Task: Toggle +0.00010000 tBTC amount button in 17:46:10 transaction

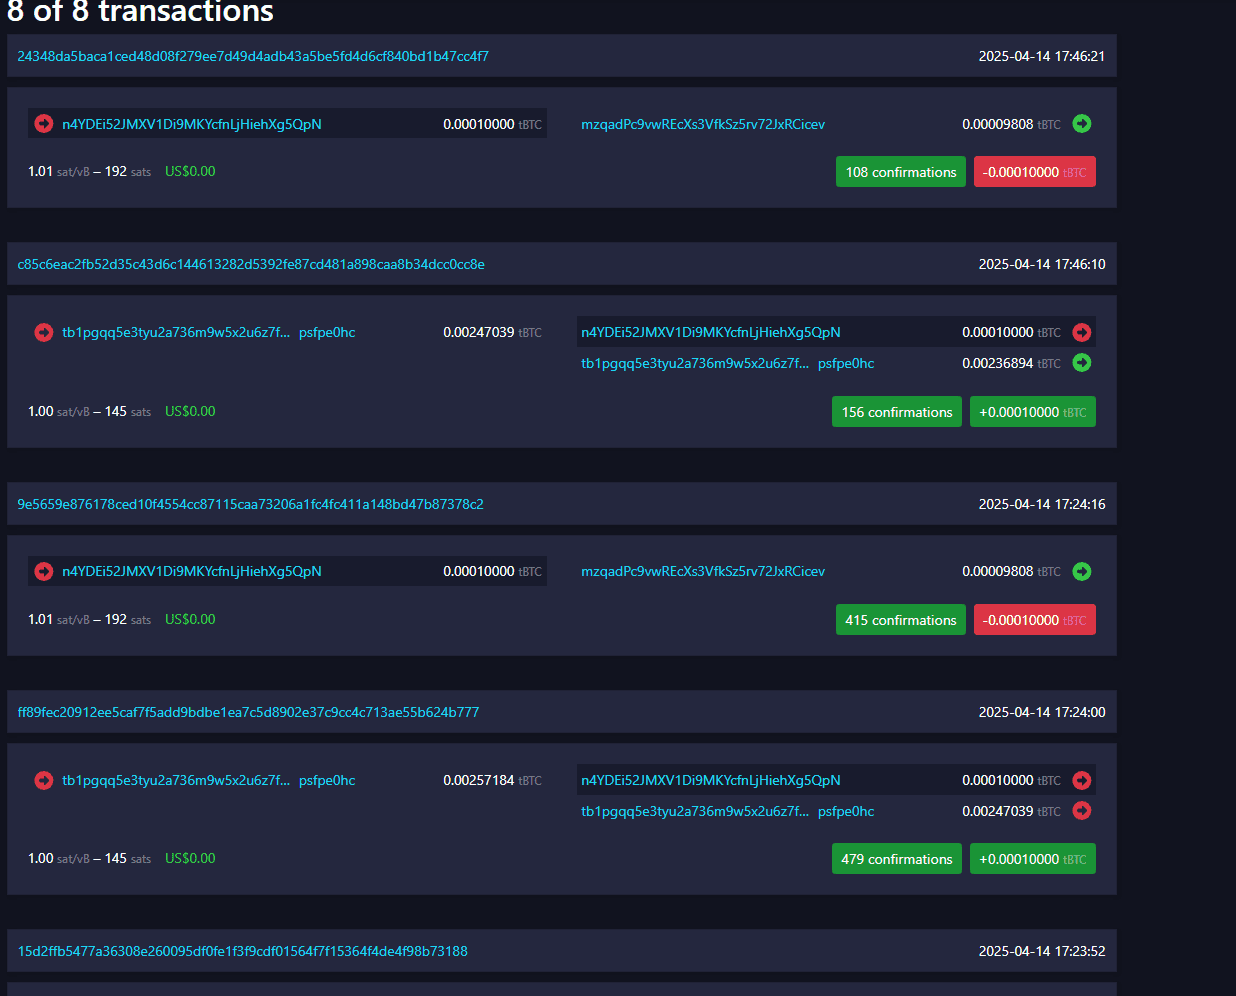Action: click(x=1033, y=412)
